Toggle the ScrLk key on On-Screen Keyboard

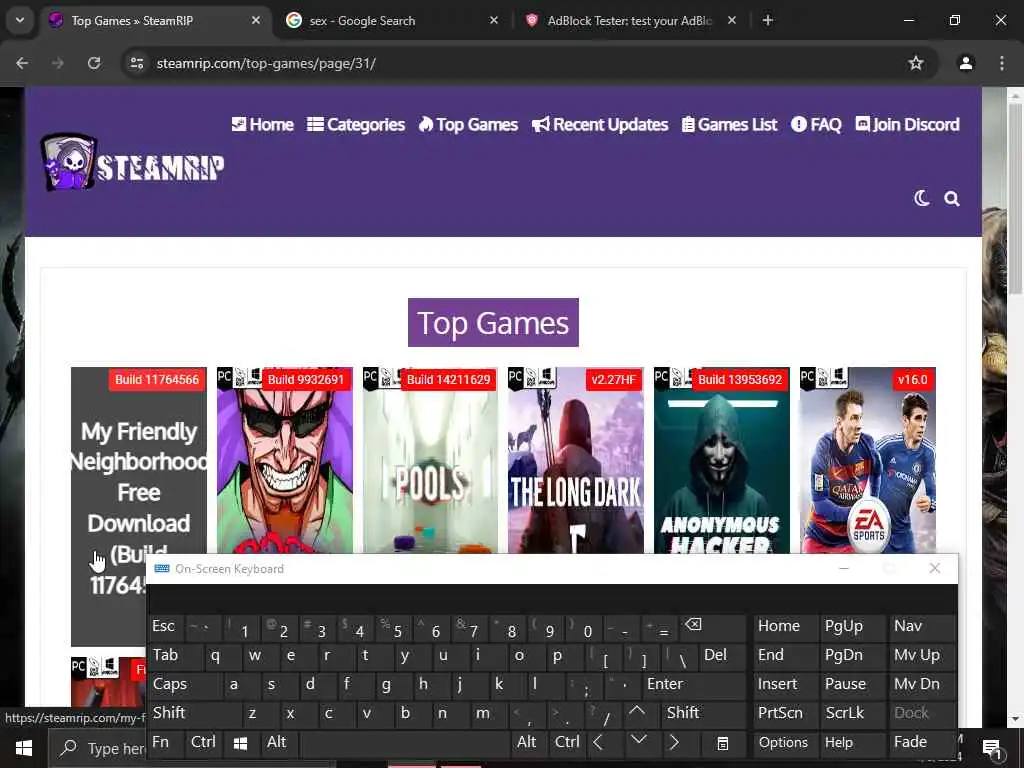[x=852, y=712]
